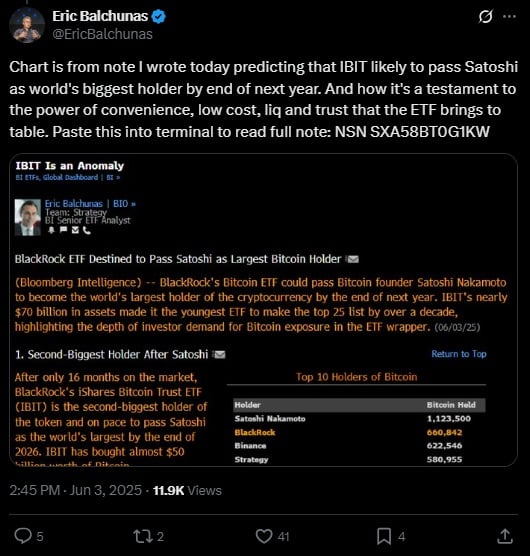Open the 2:45 PM Jun 3, 2025 timestamp
This screenshot has width=530, height=556.
(x=76, y=490)
